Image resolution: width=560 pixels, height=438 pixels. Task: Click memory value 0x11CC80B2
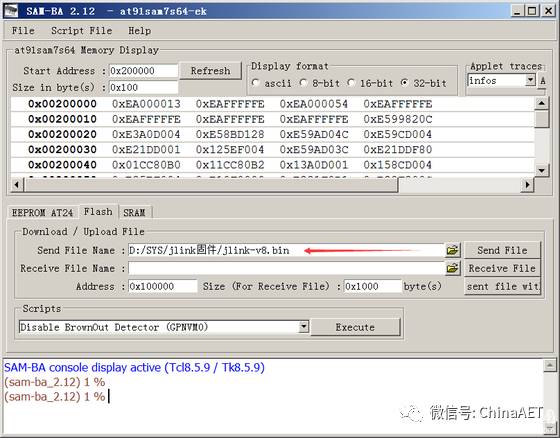pyautogui.click(x=230, y=165)
